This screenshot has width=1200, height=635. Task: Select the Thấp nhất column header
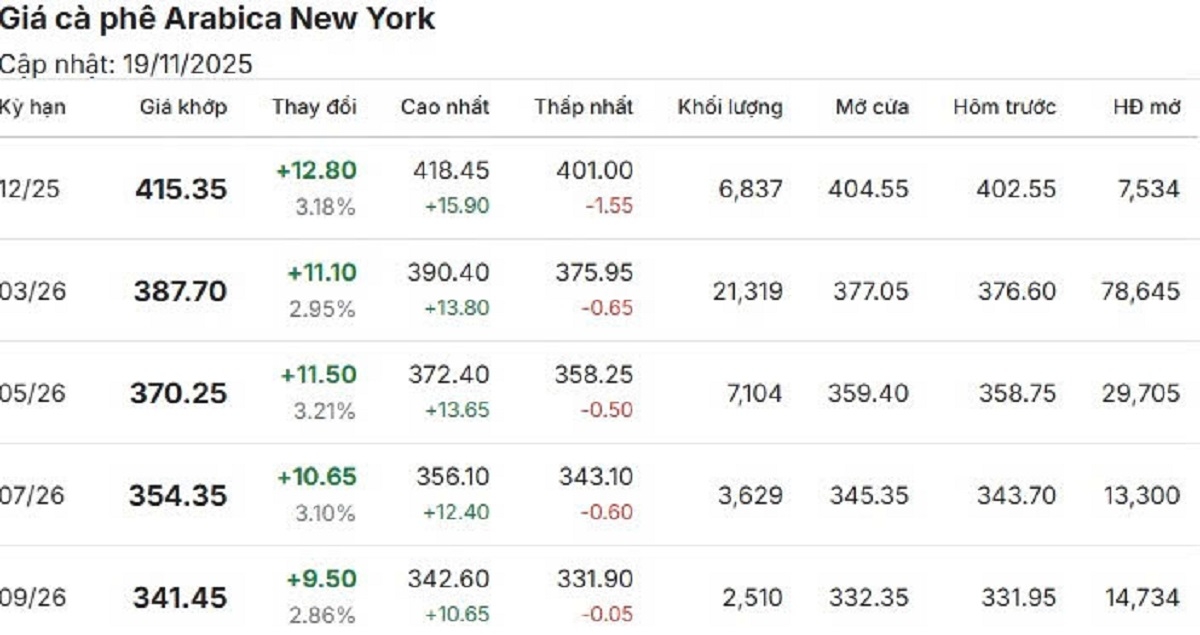point(583,107)
